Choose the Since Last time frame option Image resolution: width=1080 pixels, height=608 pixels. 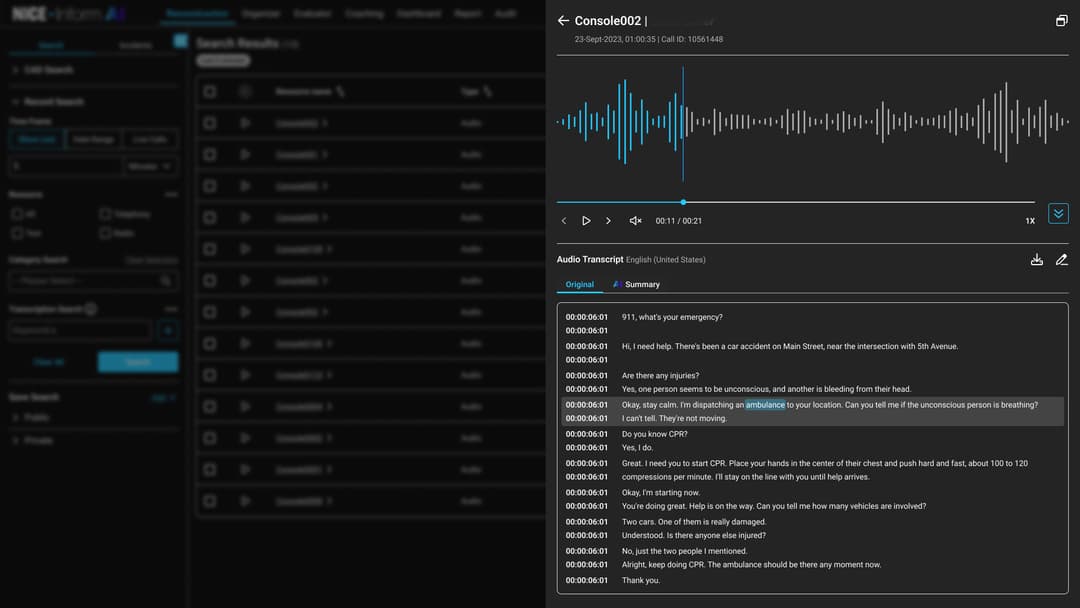[x=37, y=139]
